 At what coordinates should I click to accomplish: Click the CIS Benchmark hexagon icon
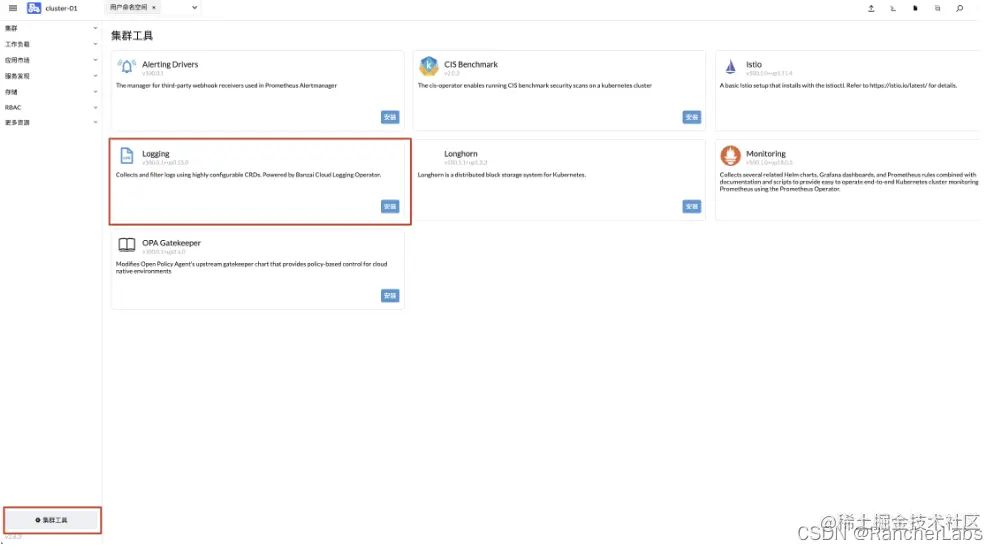(428, 66)
